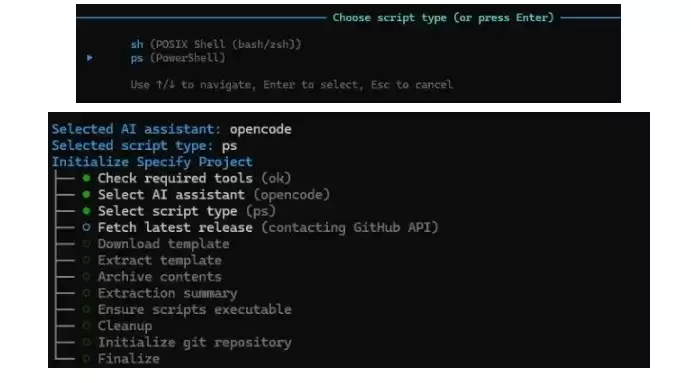
Task: Click green dot for Check required tools
Action: (x=86, y=178)
